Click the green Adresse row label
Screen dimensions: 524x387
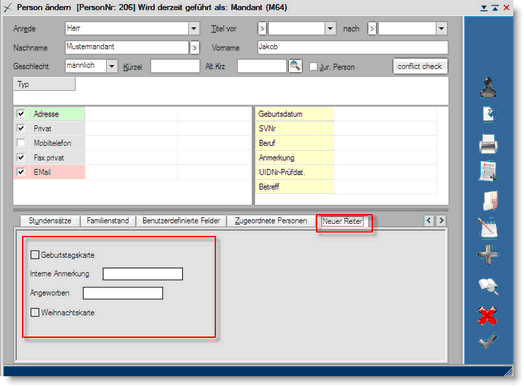57,114
